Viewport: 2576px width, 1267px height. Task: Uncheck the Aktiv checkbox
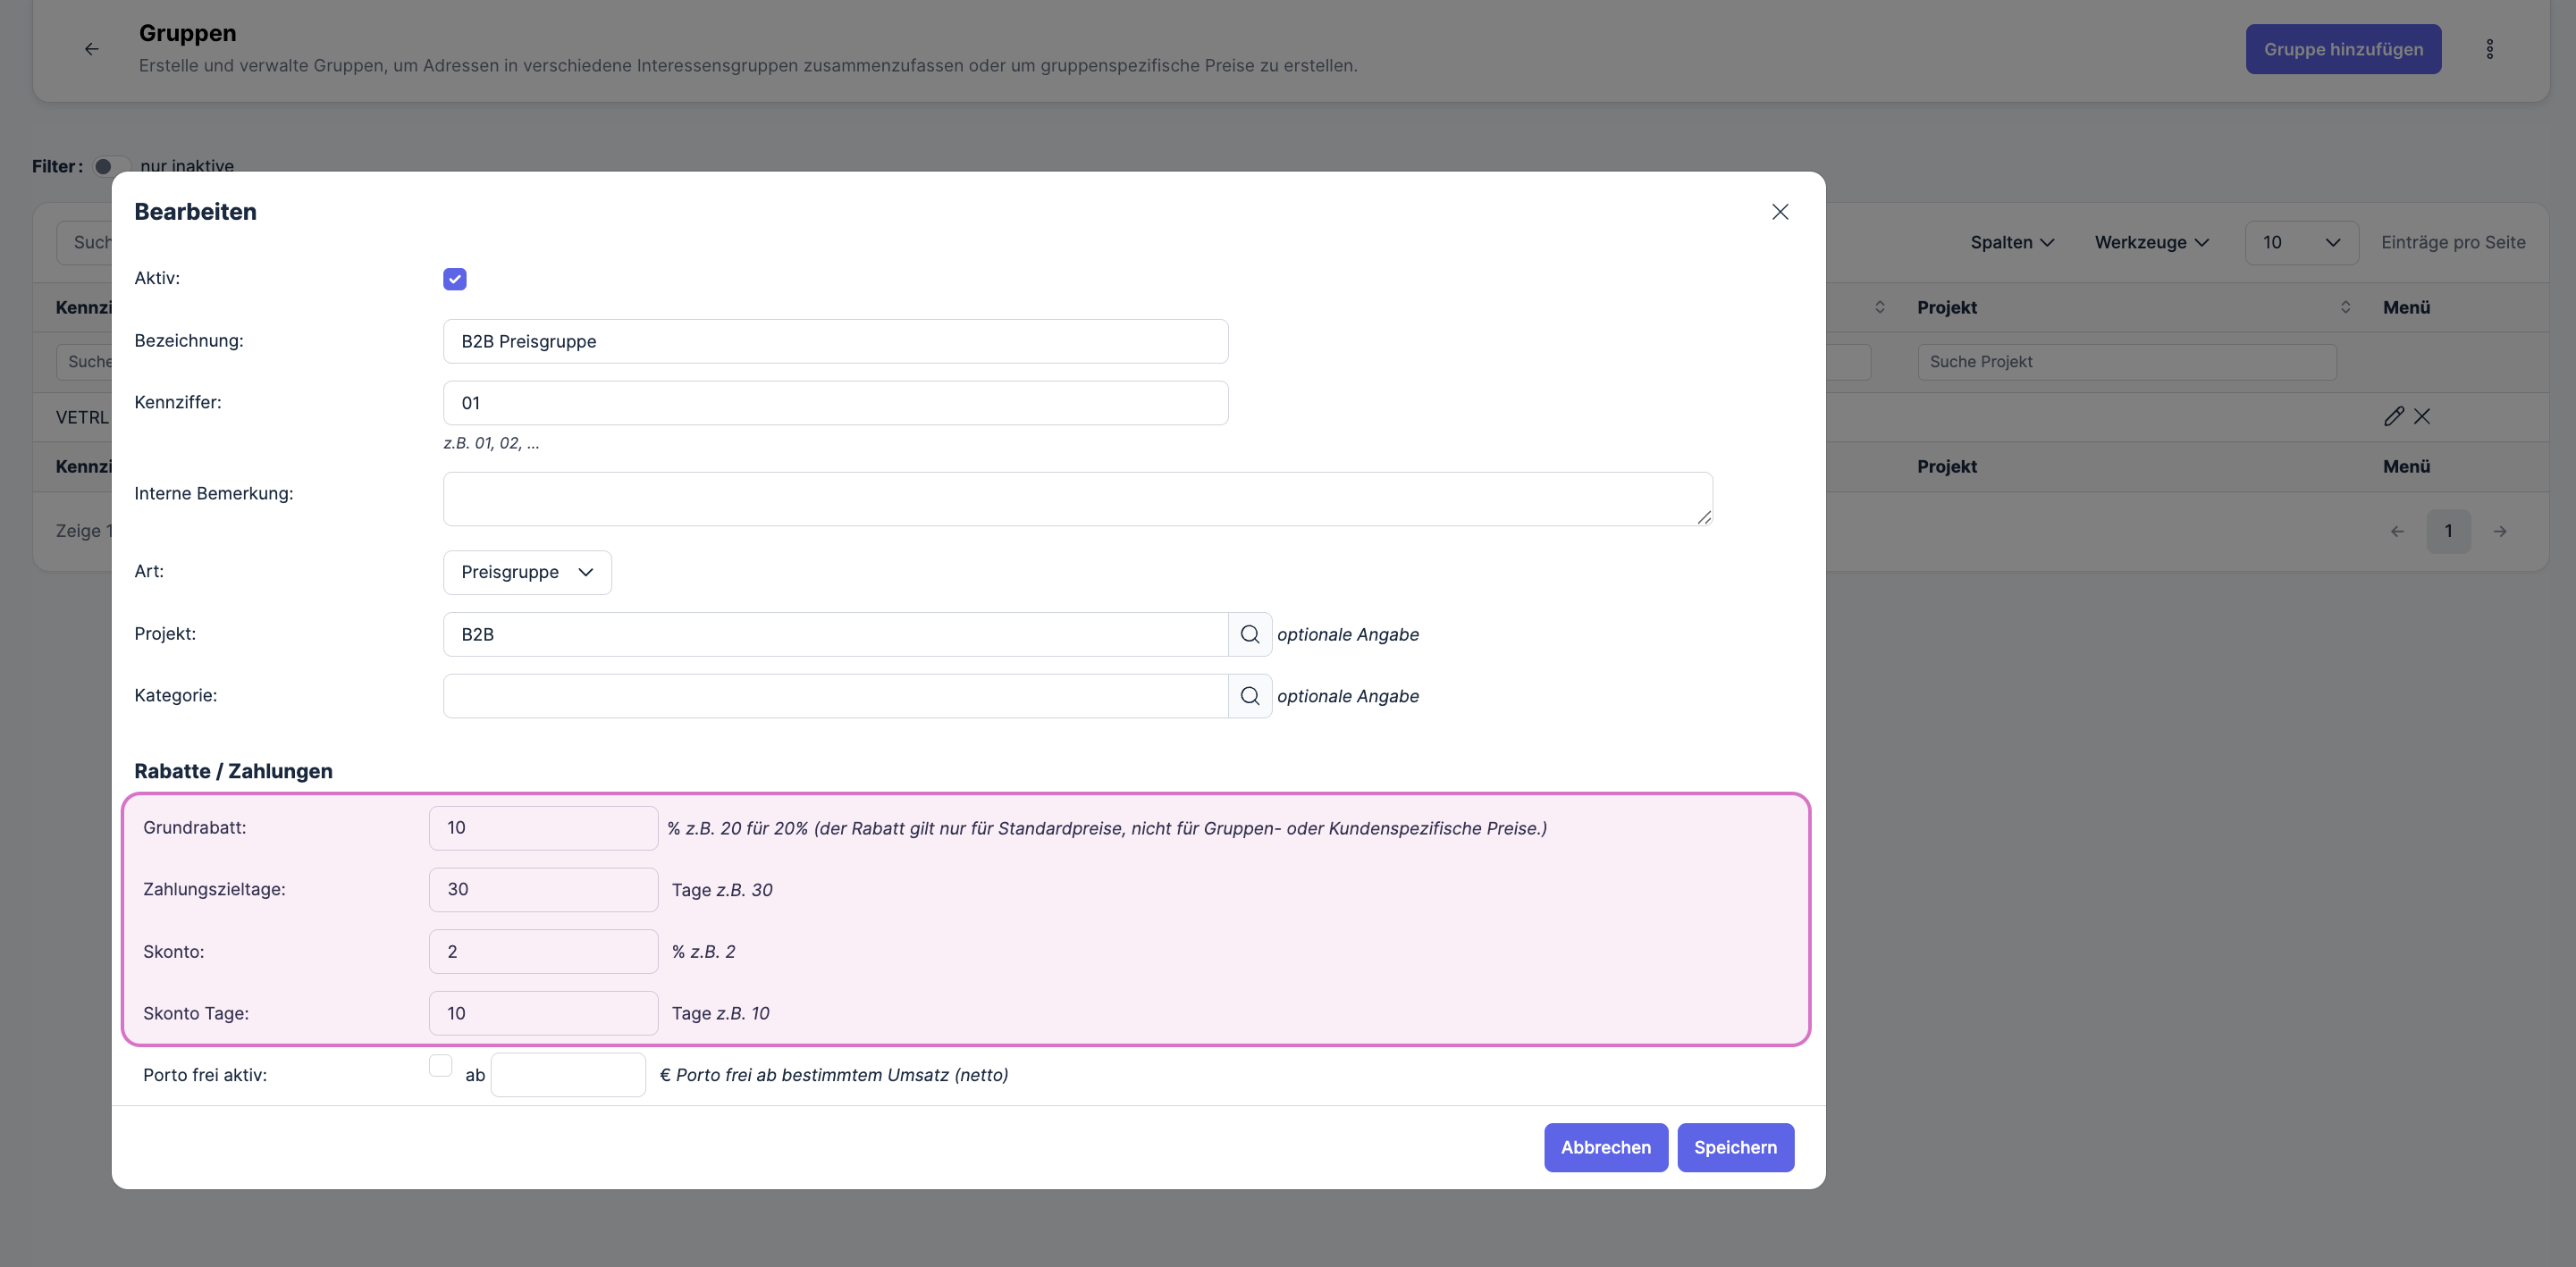point(455,279)
